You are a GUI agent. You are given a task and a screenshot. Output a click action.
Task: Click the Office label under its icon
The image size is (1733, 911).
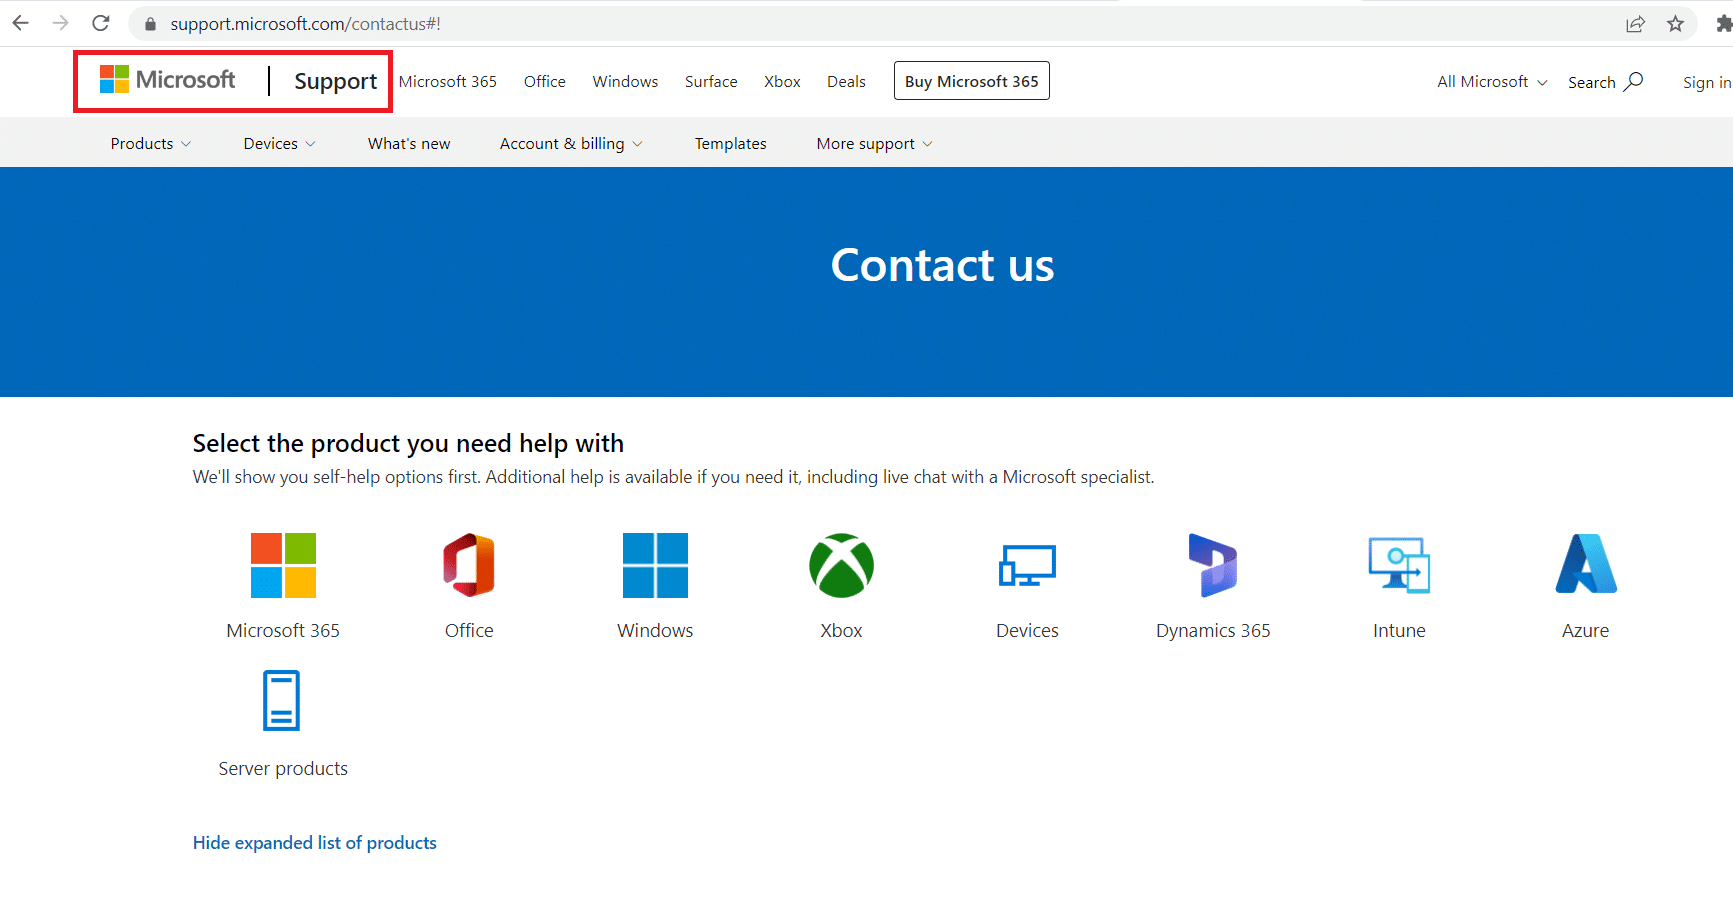pos(469,631)
